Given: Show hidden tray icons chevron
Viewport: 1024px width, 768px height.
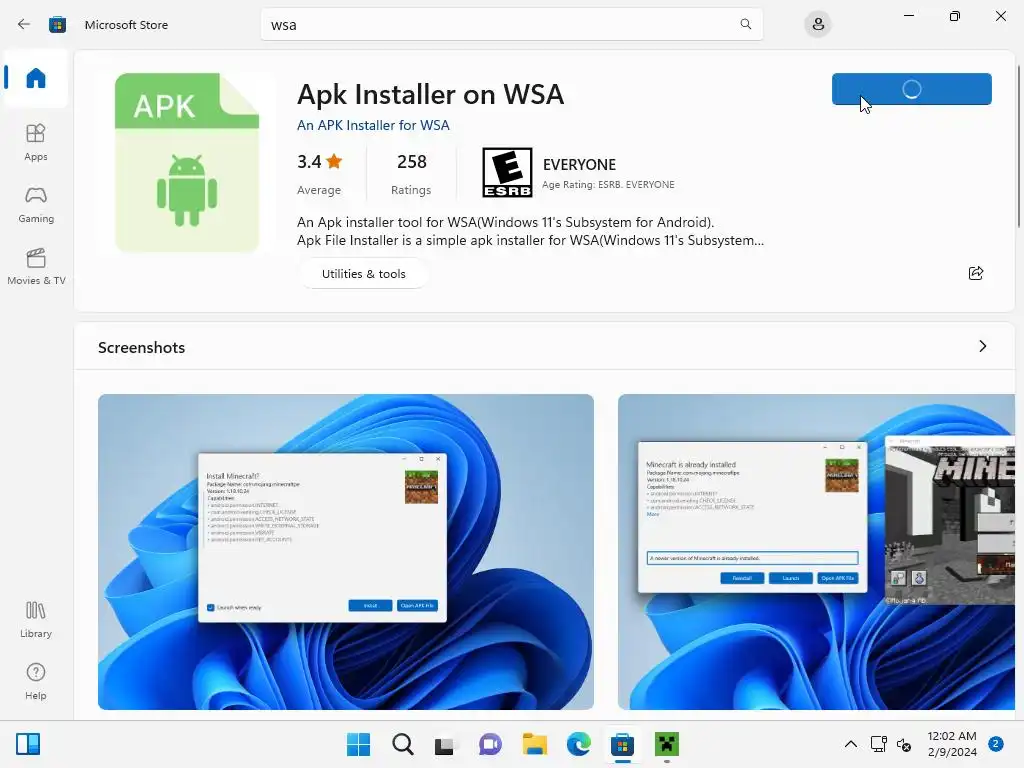Looking at the screenshot, I should click(x=850, y=744).
